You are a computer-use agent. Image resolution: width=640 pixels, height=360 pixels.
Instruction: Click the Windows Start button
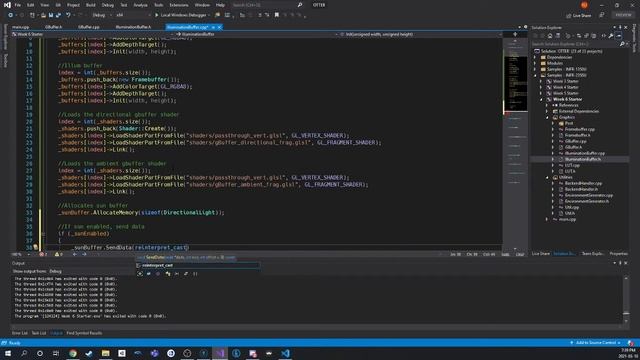pyautogui.click(x=8, y=353)
